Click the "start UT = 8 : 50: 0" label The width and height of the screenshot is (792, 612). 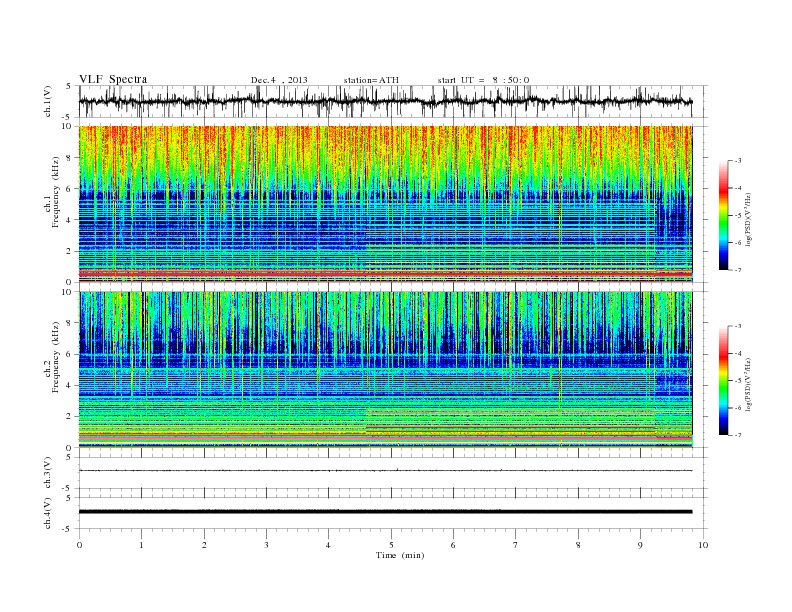coord(483,80)
